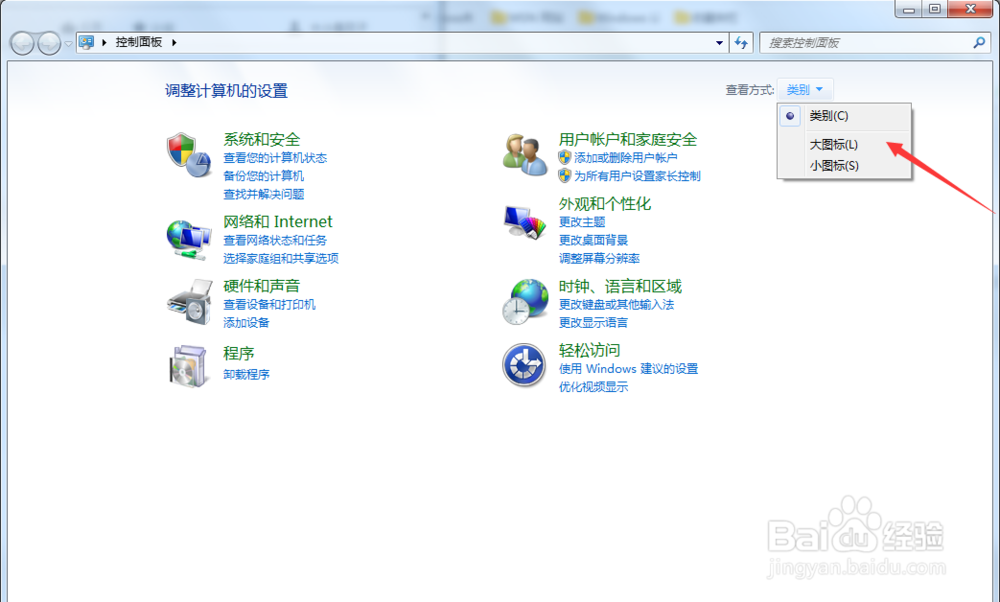Click the 卸载程序 link

246,374
